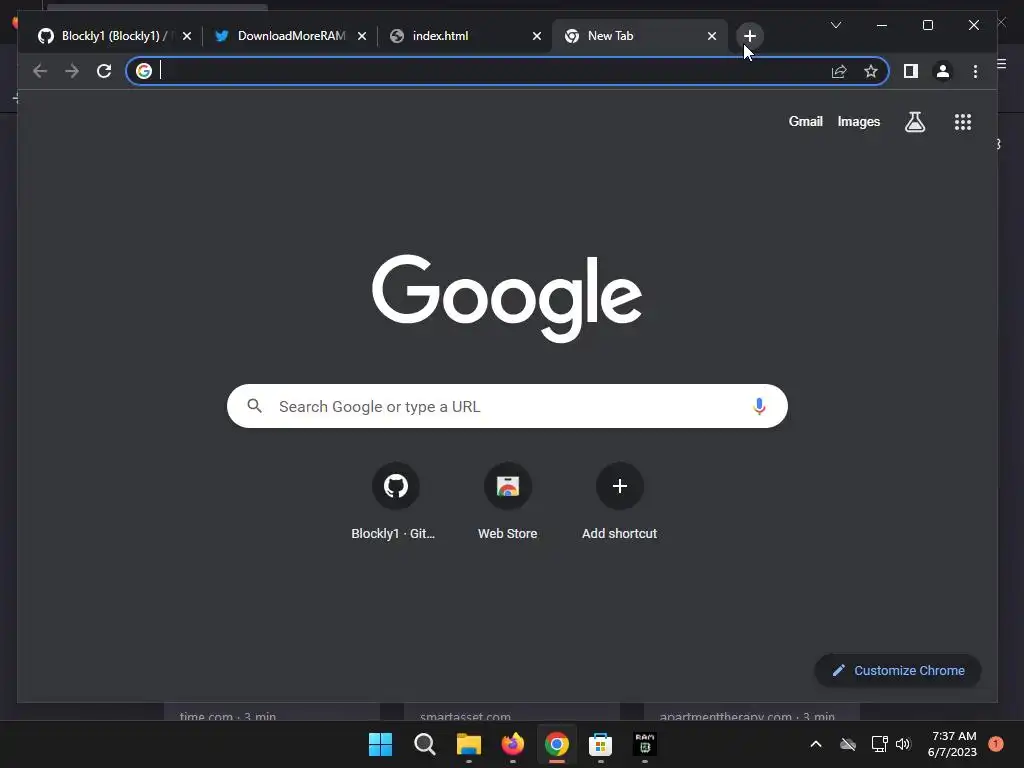Click Customize Chrome button
Screen dimensions: 1024x768
(x=898, y=671)
